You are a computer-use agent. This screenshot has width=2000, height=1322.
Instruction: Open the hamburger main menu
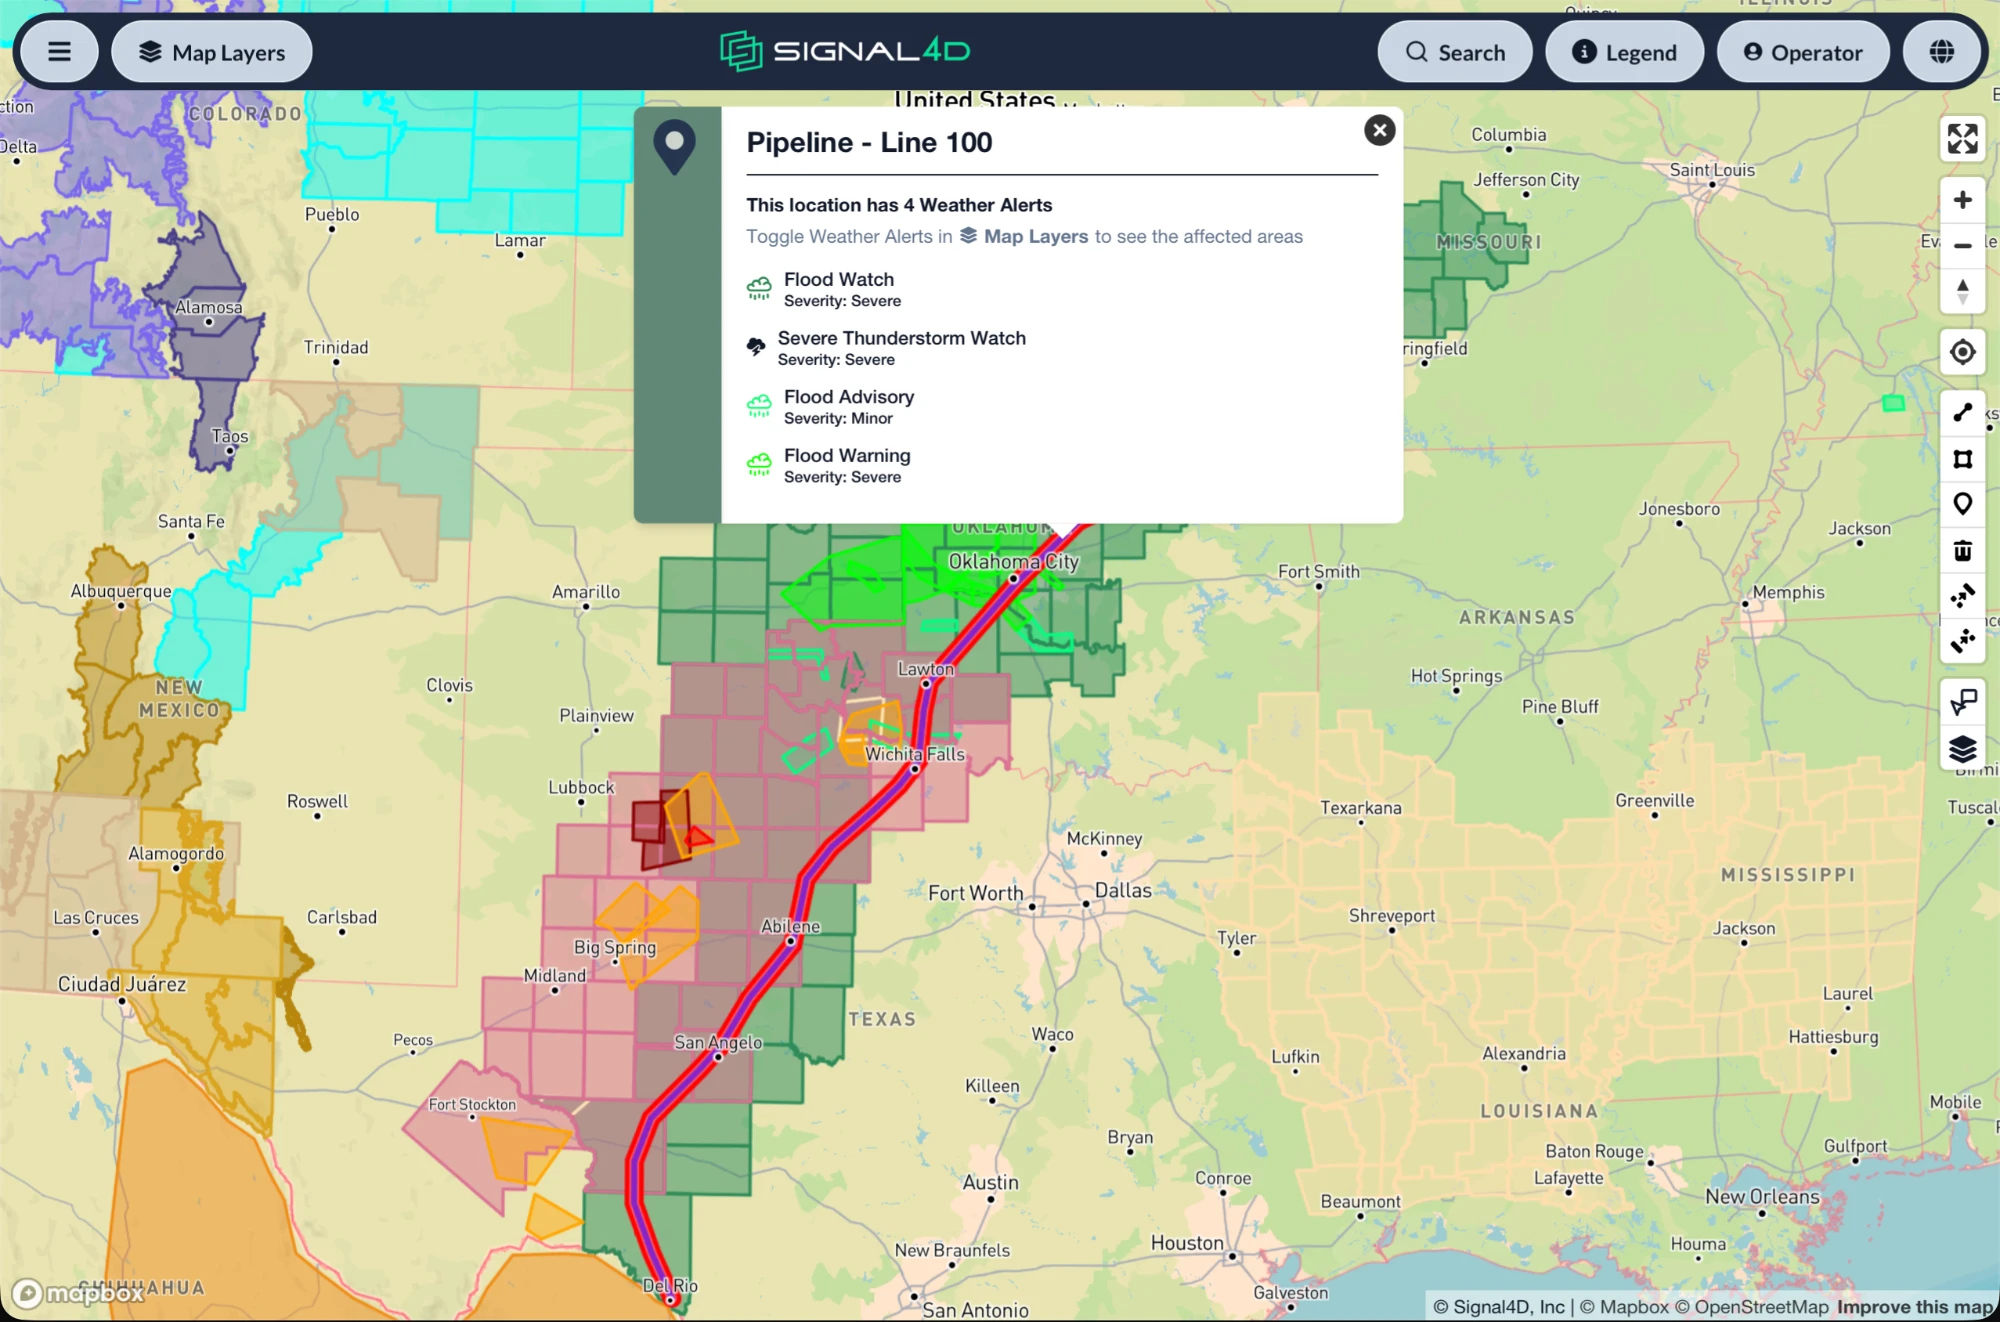(x=59, y=52)
